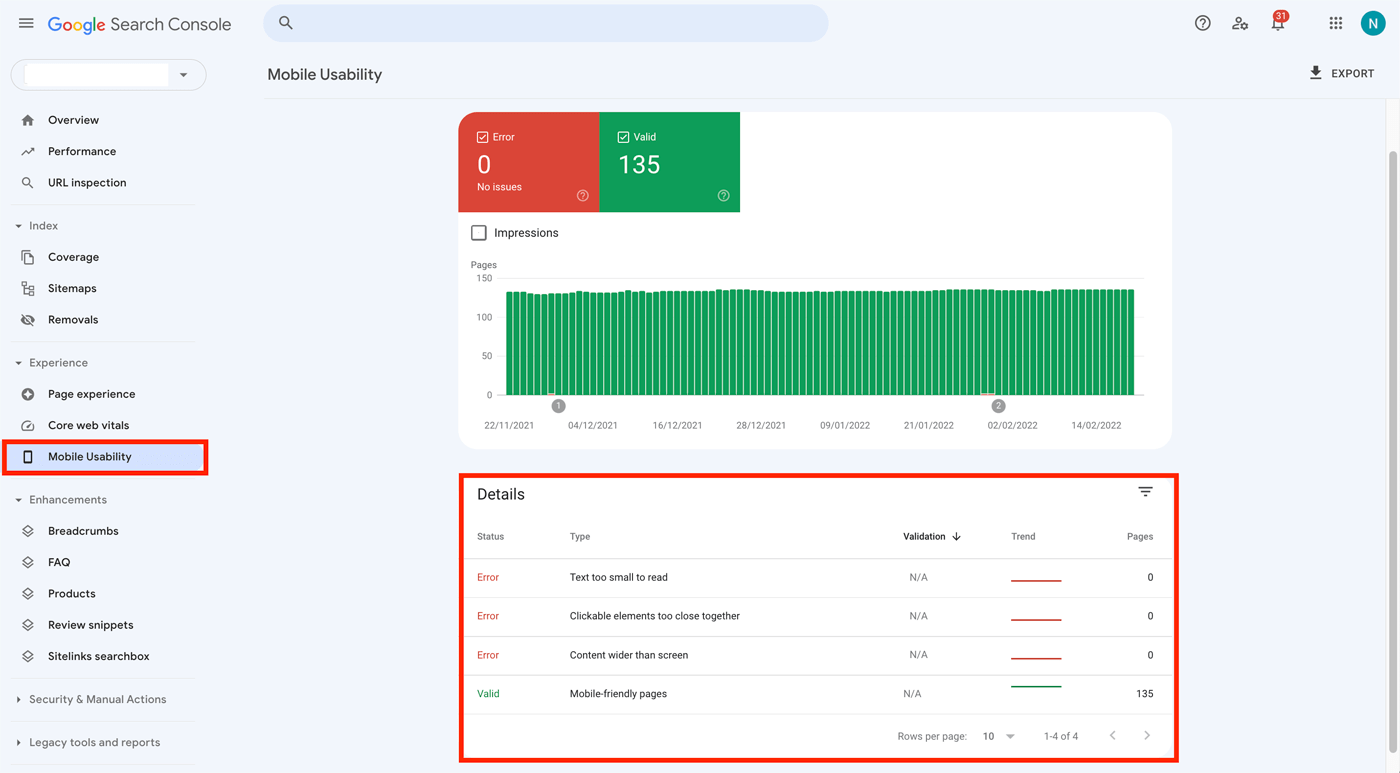
Task: Export the Mobile Usability report
Action: point(1341,73)
